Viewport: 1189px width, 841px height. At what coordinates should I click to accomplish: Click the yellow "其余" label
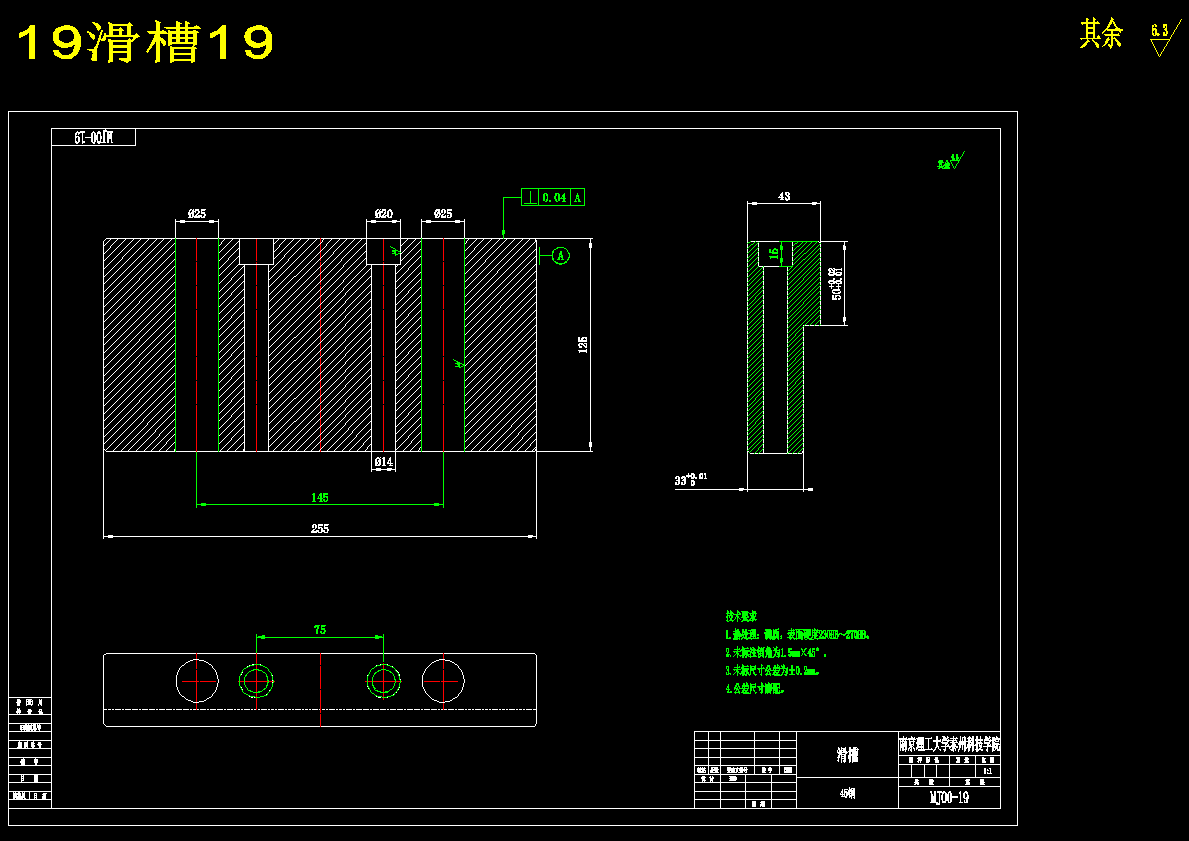pyautogui.click(x=1101, y=34)
